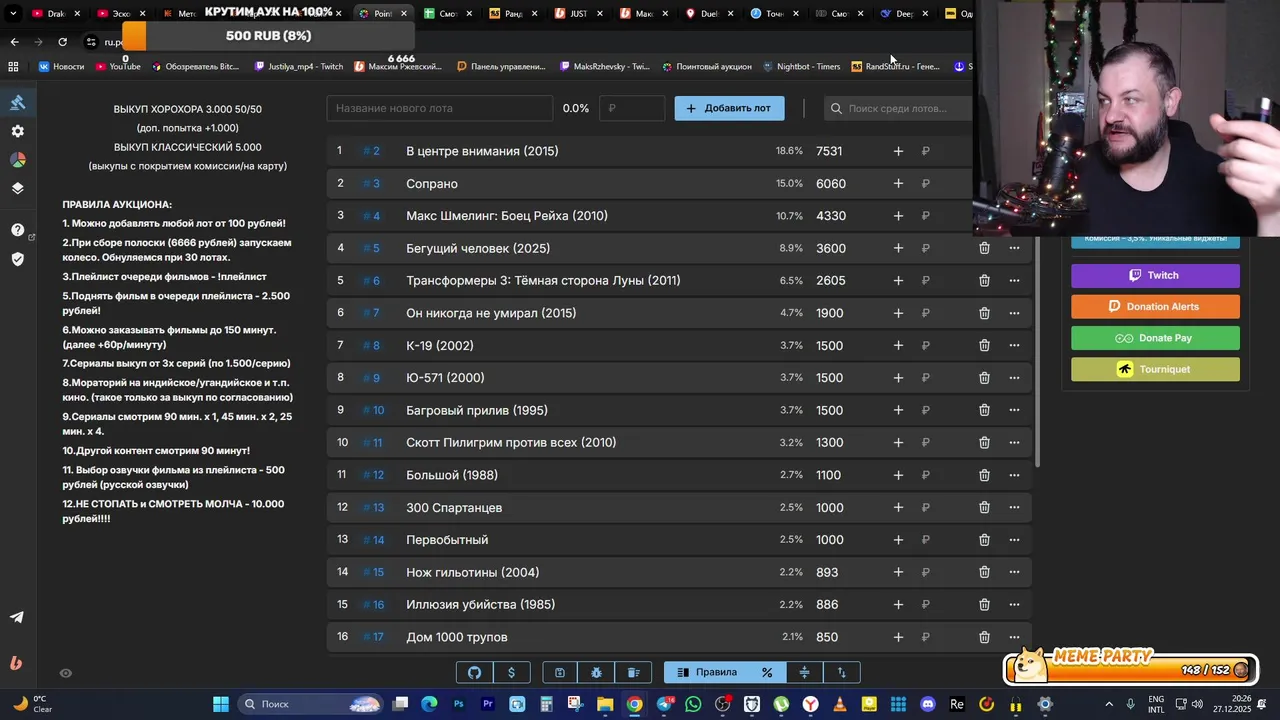Delete the Трансформеры 3 lot
1280x720 pixels.
(984, 281)
